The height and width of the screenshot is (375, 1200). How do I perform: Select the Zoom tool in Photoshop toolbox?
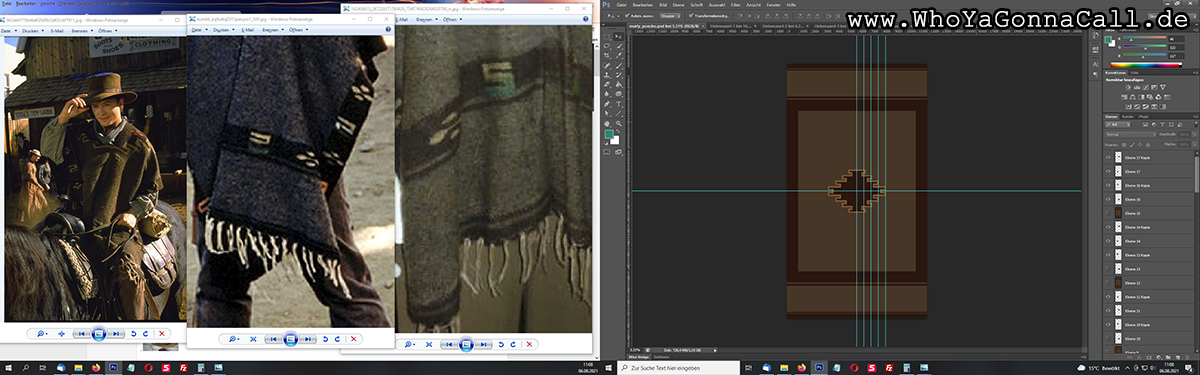(x=618, y=123)
